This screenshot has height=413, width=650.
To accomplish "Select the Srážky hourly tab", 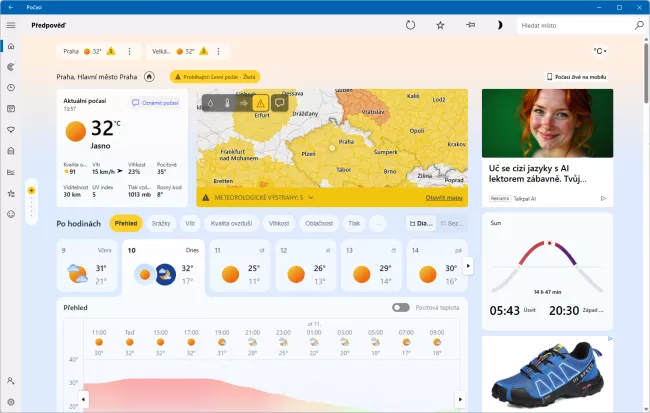I will 161,223.
